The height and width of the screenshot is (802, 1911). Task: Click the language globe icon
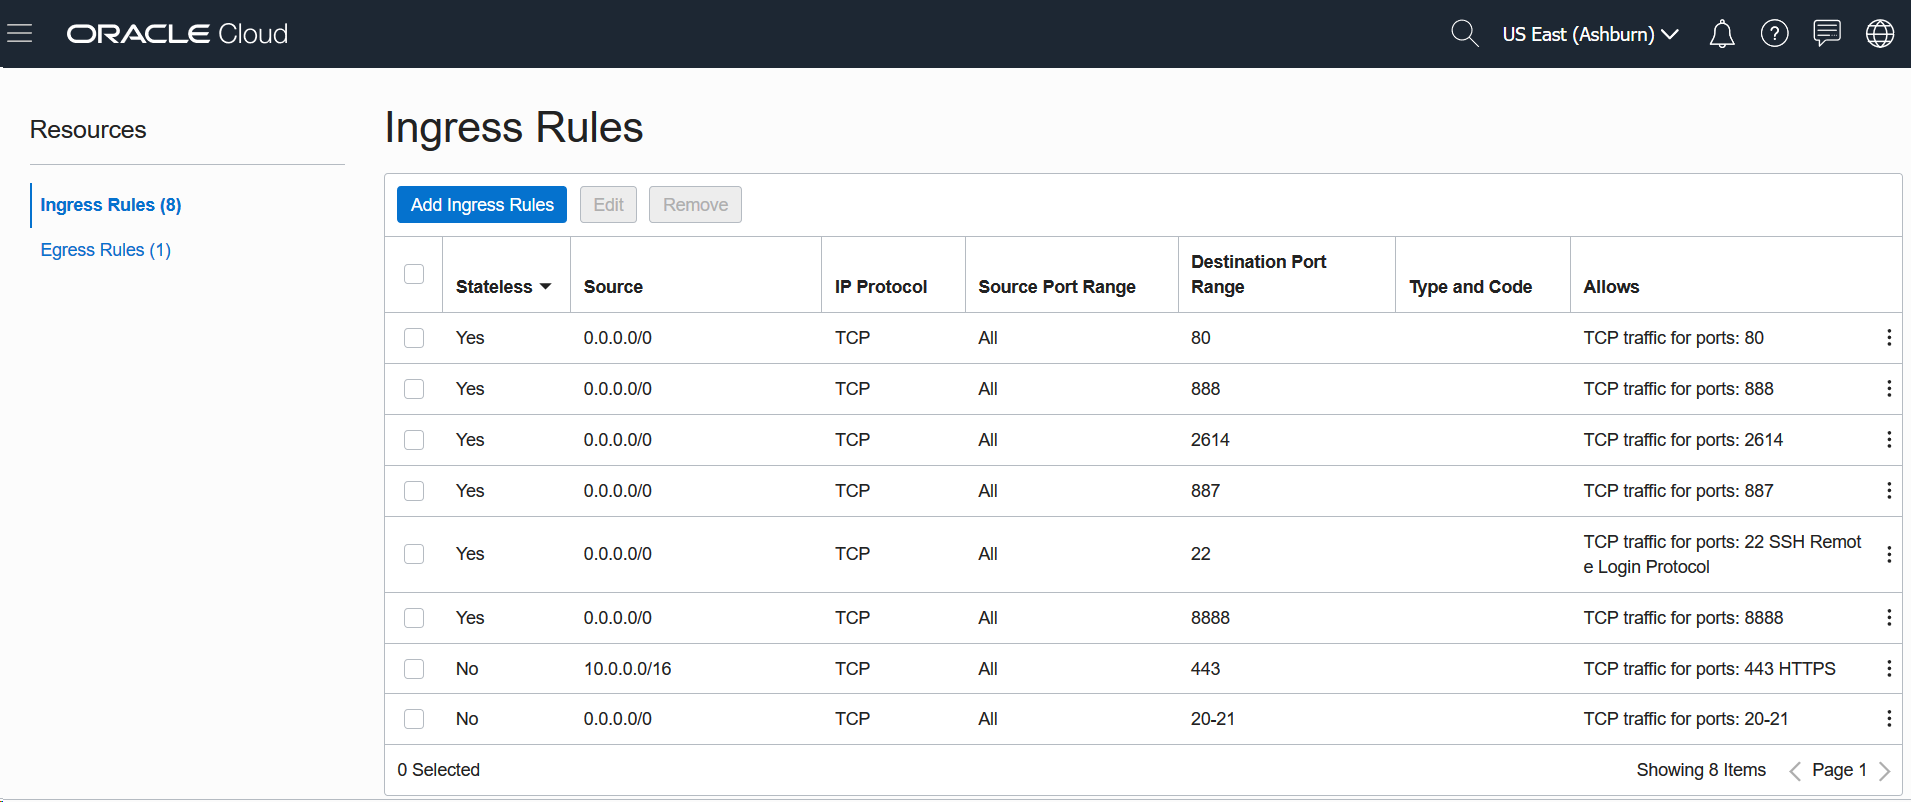[1879, 34]
